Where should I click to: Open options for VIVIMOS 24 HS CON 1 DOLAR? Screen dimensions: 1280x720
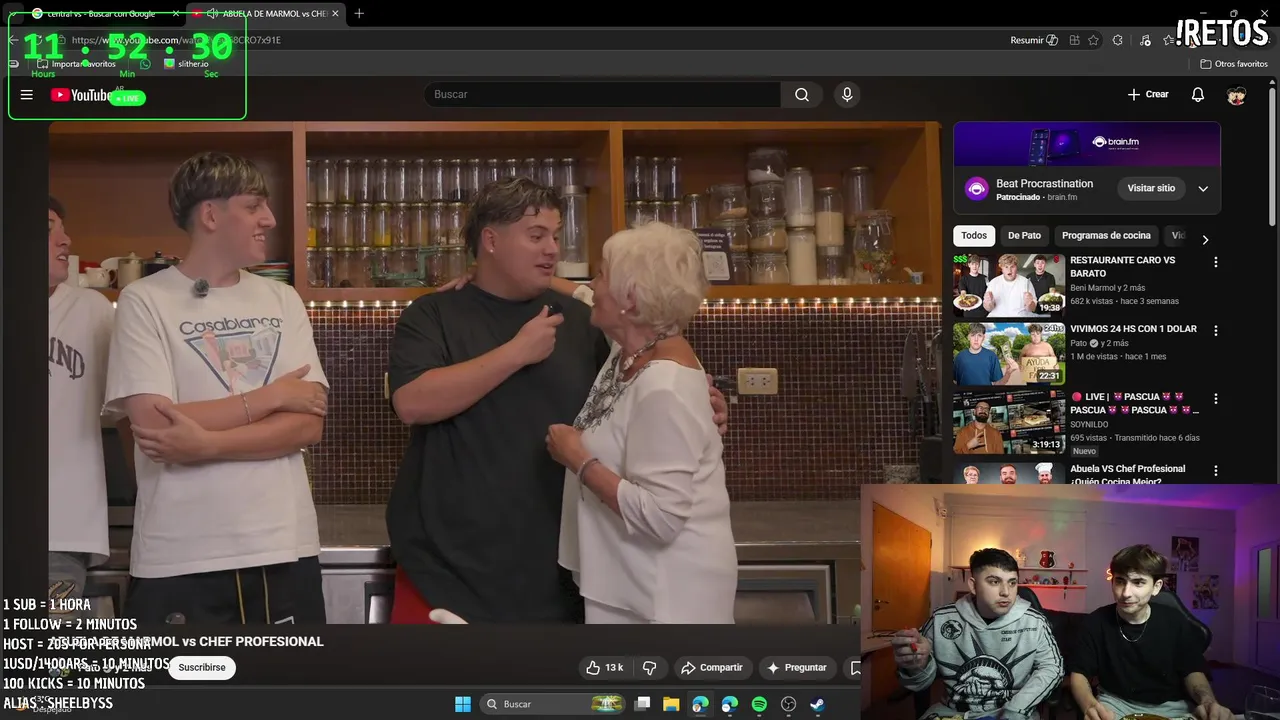point(1216,330)
